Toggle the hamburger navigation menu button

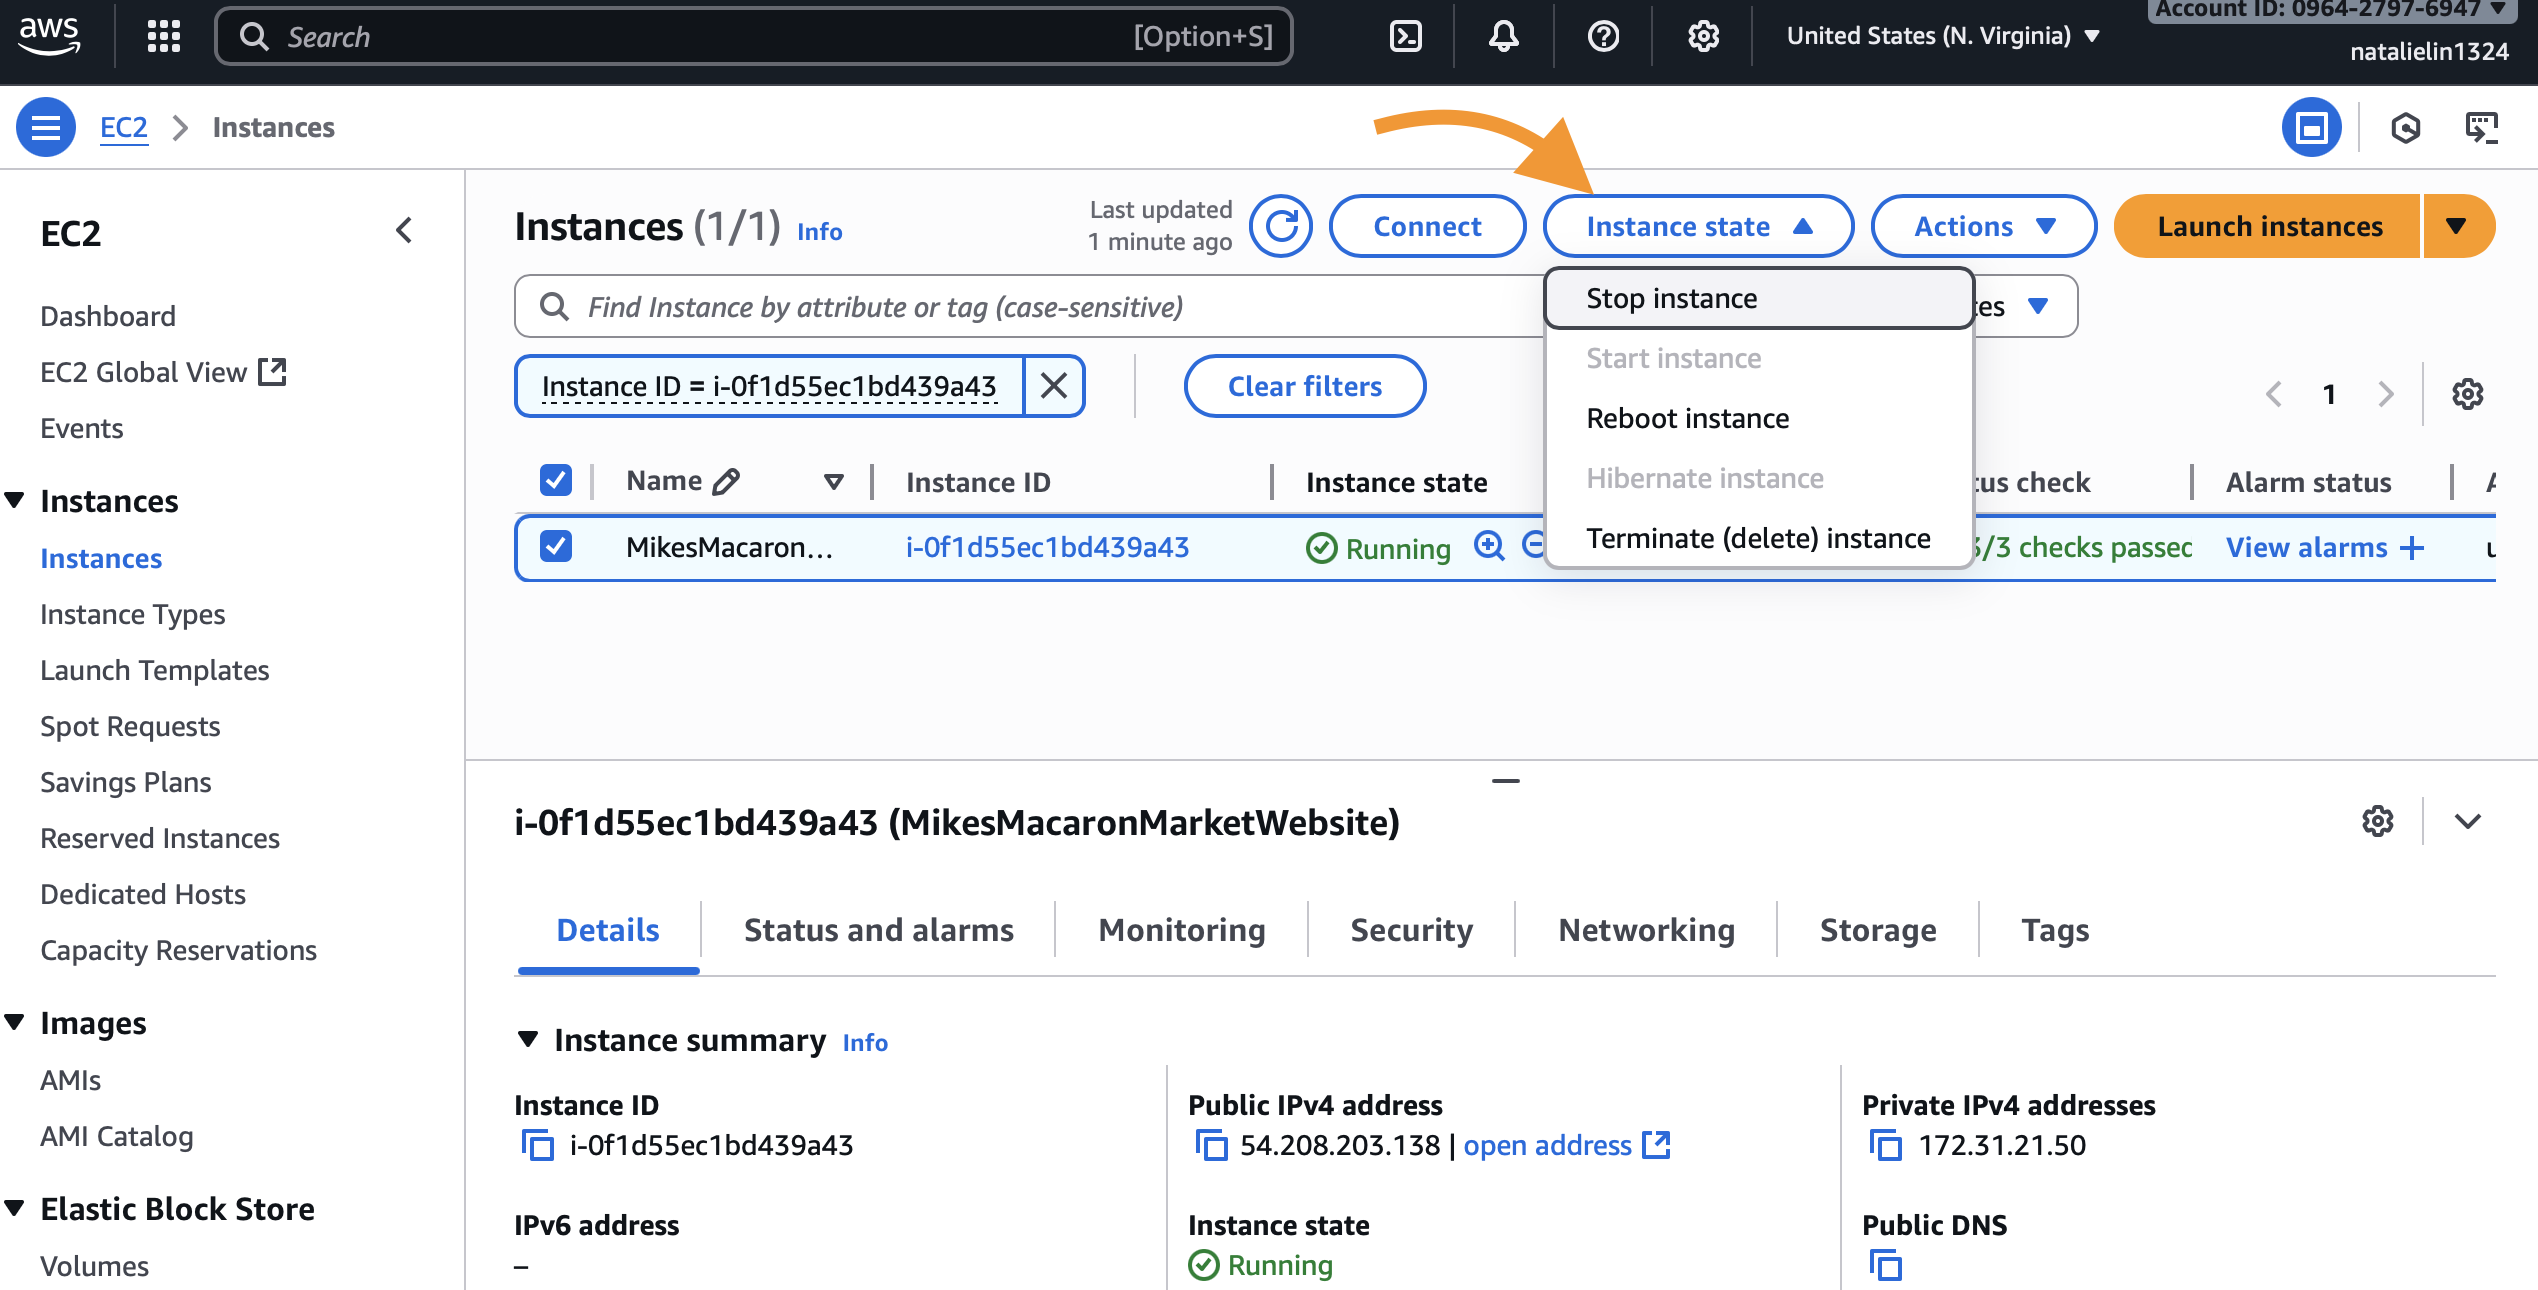pos(46,127)
